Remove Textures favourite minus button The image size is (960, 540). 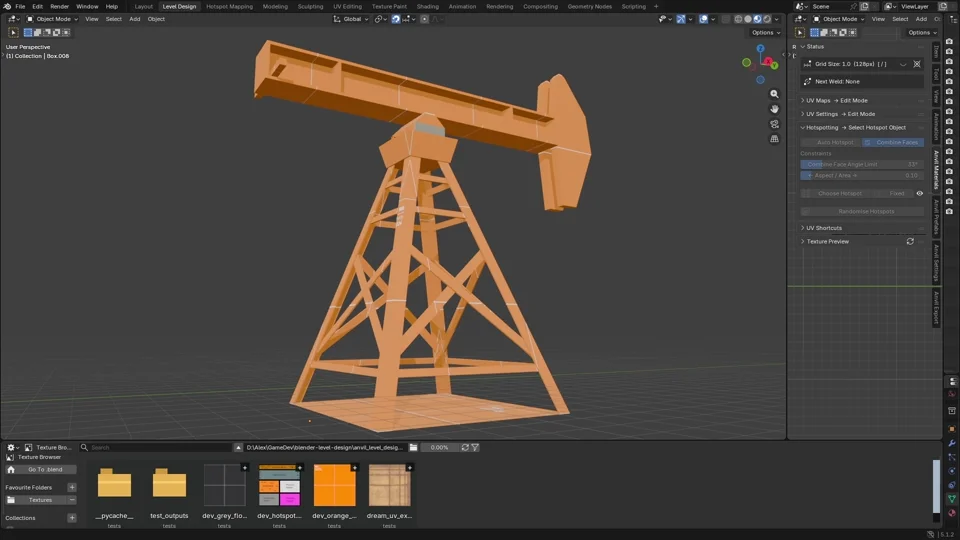pyautogui.click(x=72, y=500)
